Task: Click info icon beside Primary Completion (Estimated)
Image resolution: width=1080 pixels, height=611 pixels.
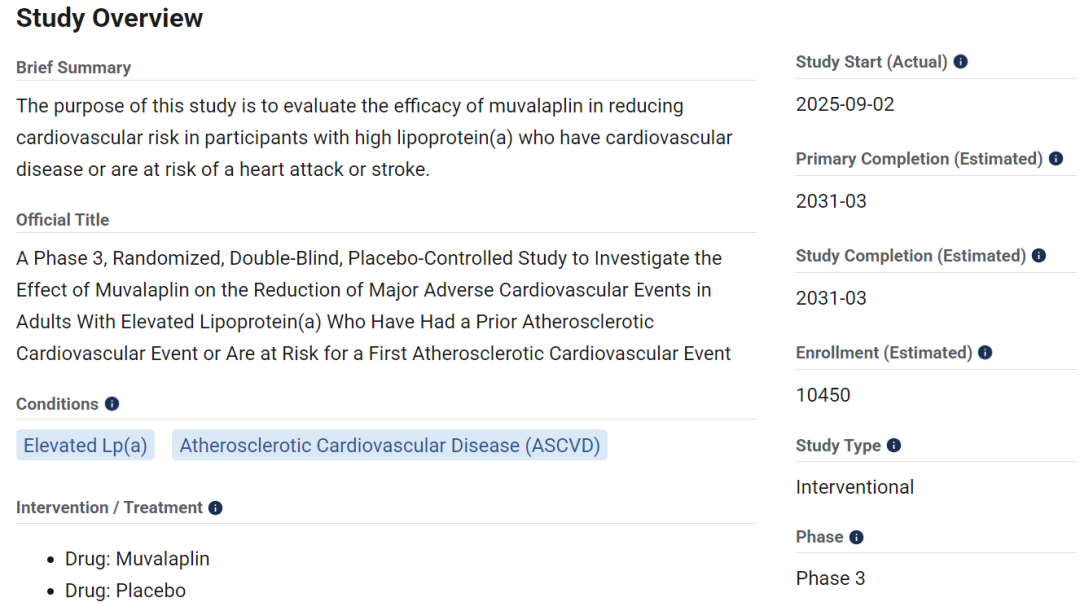Action: 1056,159
